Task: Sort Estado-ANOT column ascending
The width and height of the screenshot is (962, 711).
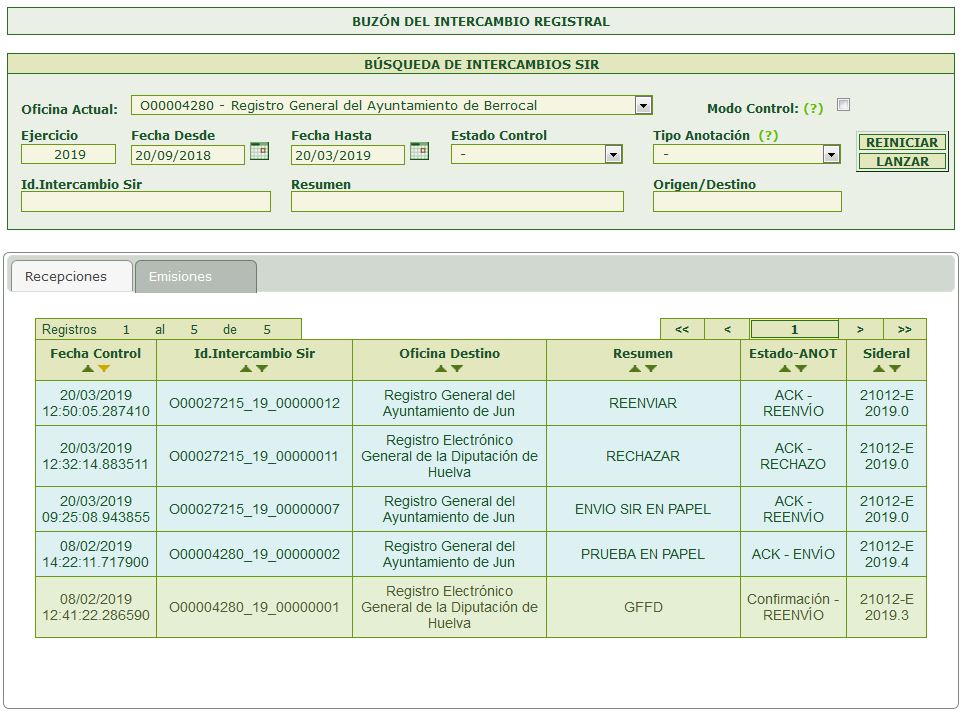Action: pos(785,369)
